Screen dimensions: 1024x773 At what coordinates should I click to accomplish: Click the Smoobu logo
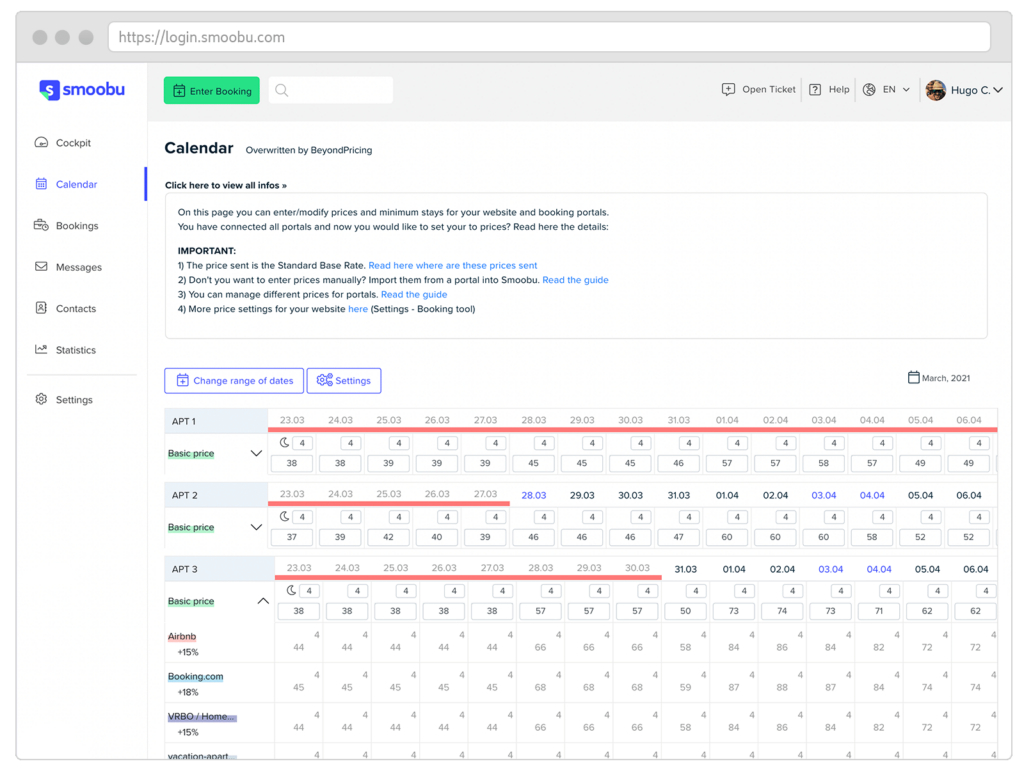pos(82,89)
